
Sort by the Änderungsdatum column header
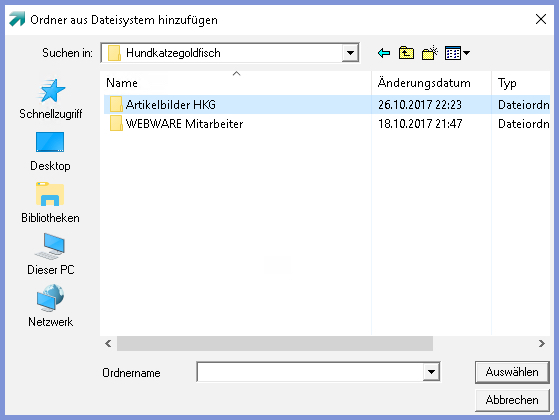[431, 83]
